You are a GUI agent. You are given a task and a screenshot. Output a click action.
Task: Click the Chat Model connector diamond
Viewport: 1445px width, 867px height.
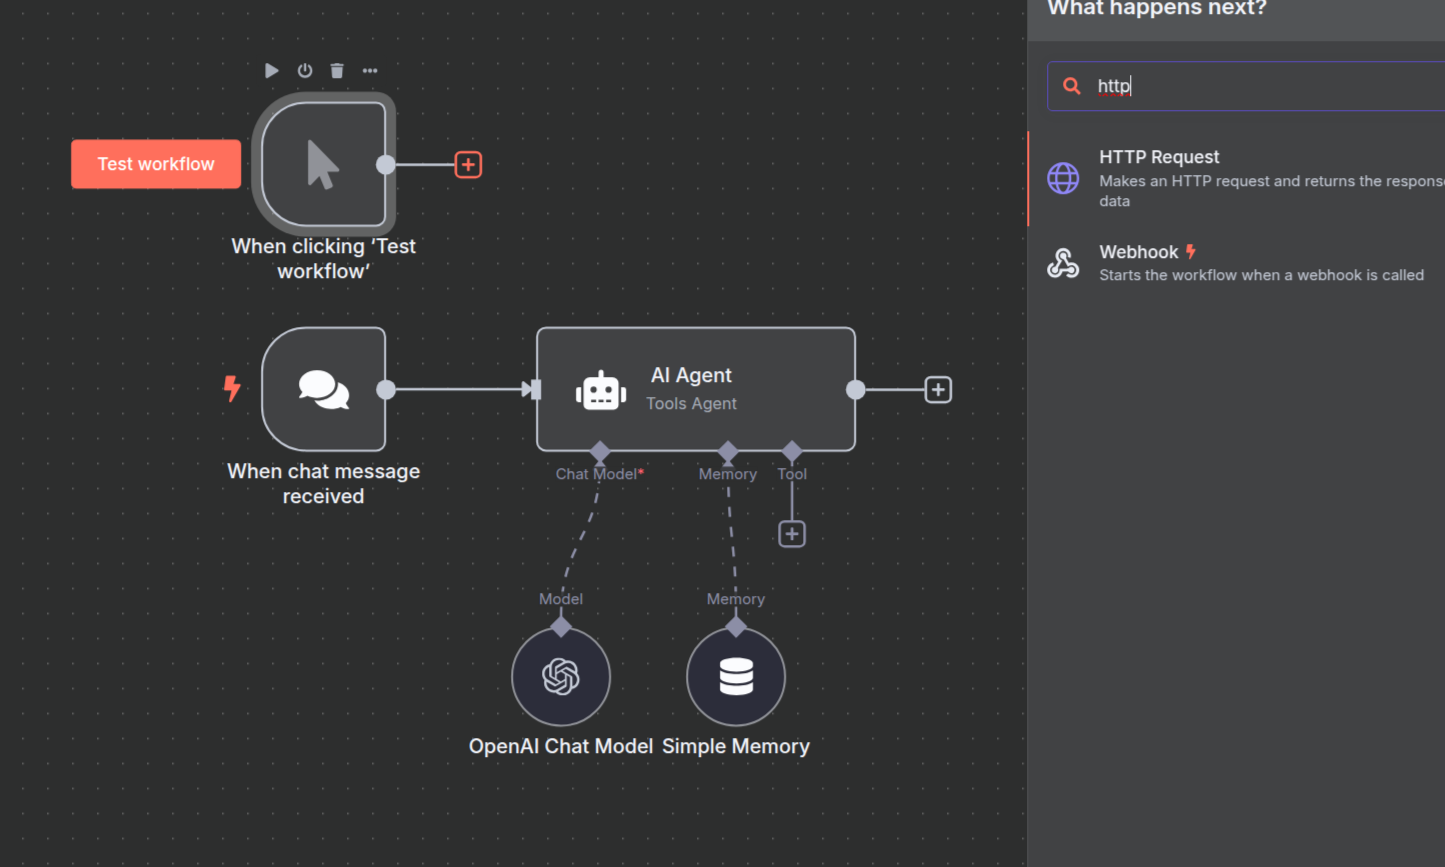coord(600,452)
